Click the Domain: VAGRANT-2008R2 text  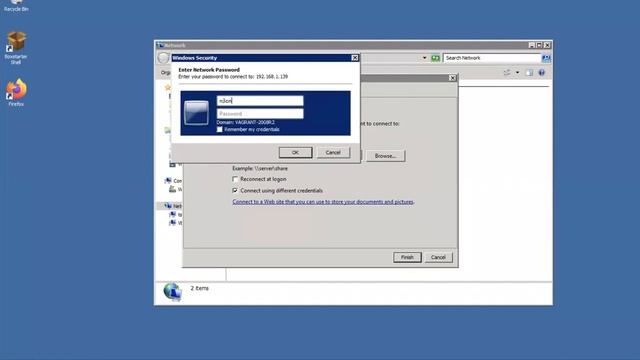(246, 122)
